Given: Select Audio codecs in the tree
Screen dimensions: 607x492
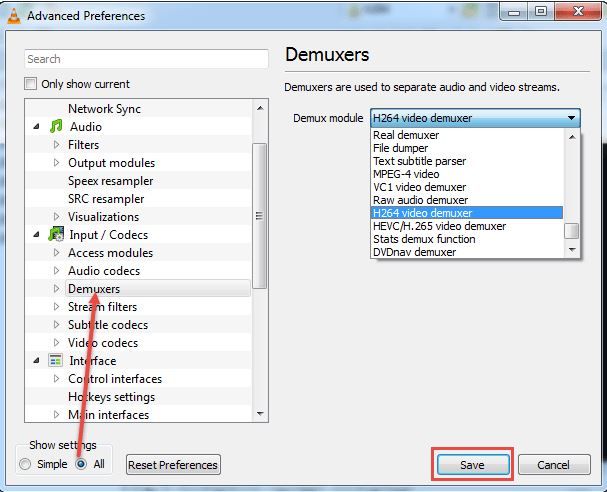Looking at the screenshot, I should (104, 270).
